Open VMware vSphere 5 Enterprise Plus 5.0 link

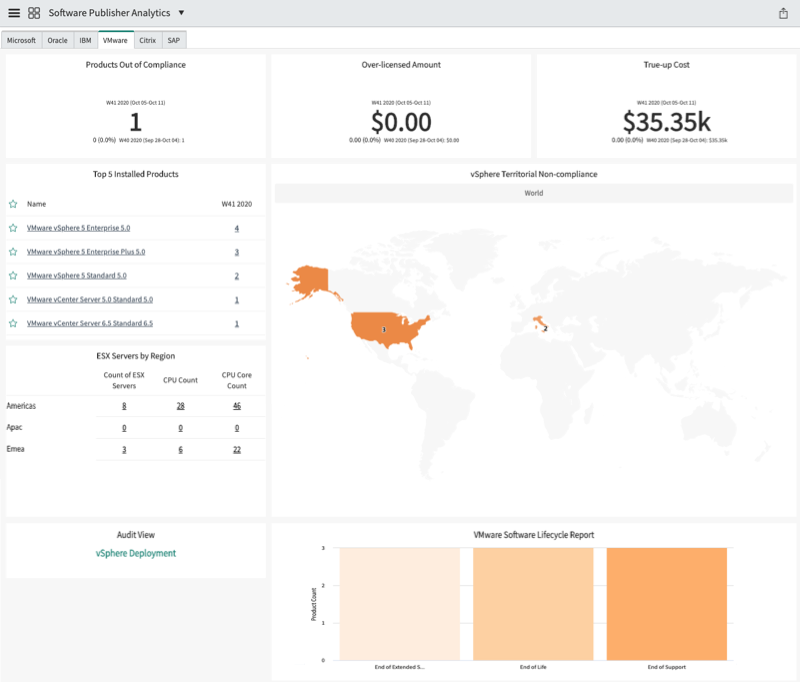[86, 252]
